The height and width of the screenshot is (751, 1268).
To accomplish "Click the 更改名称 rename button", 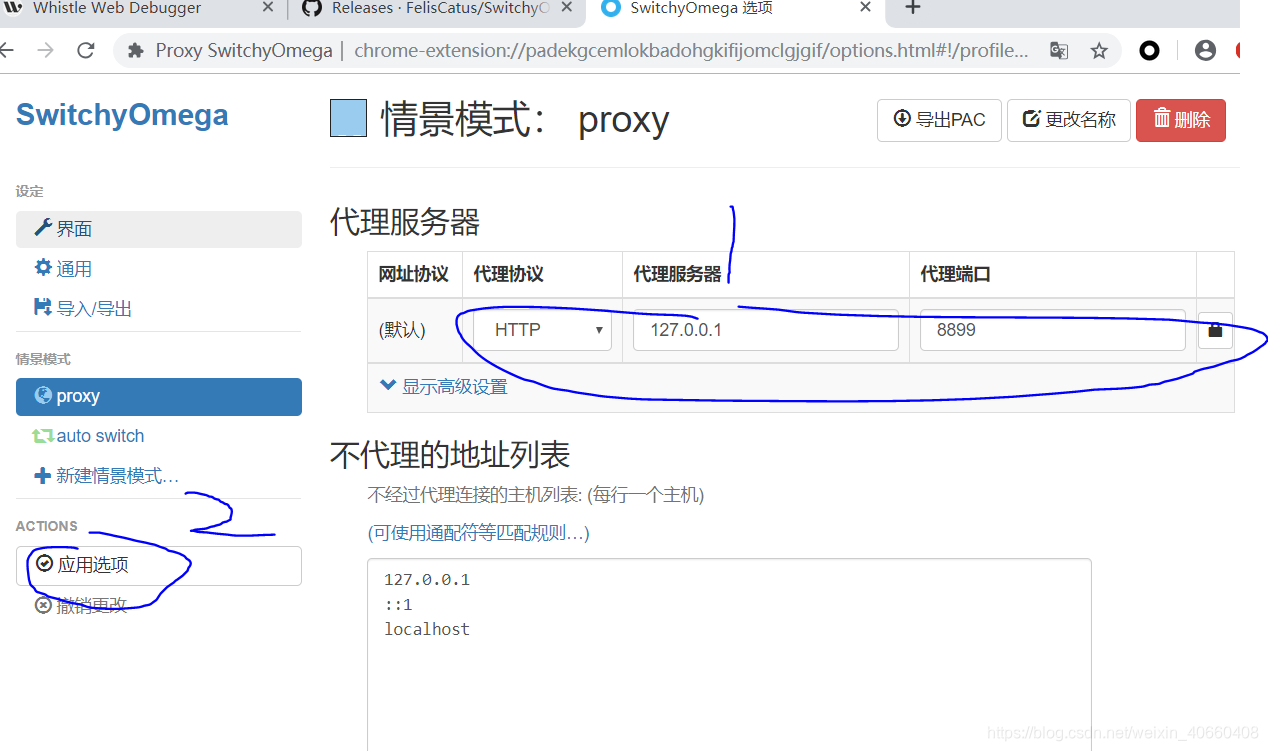I will (1069, 120).
